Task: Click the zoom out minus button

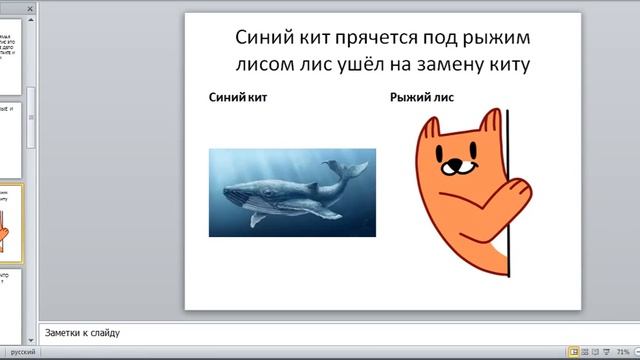Action: pos(637,352)
